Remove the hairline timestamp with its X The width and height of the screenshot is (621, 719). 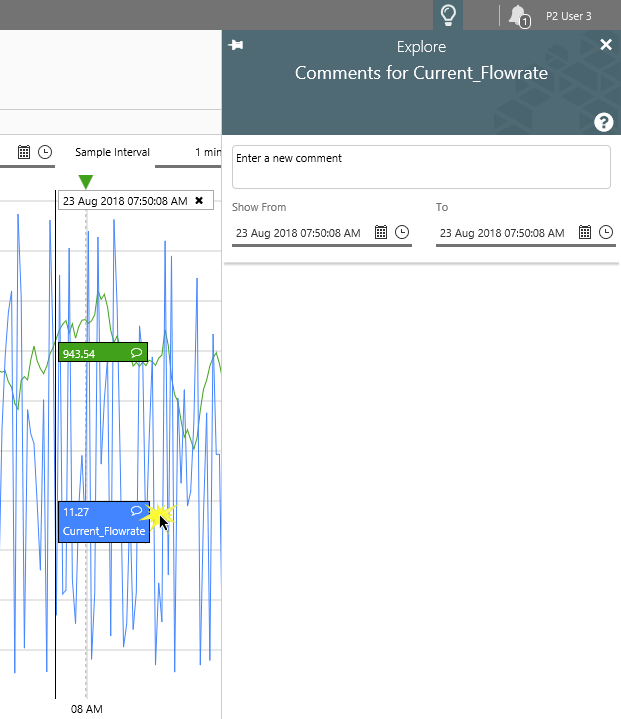click(199, 201)
